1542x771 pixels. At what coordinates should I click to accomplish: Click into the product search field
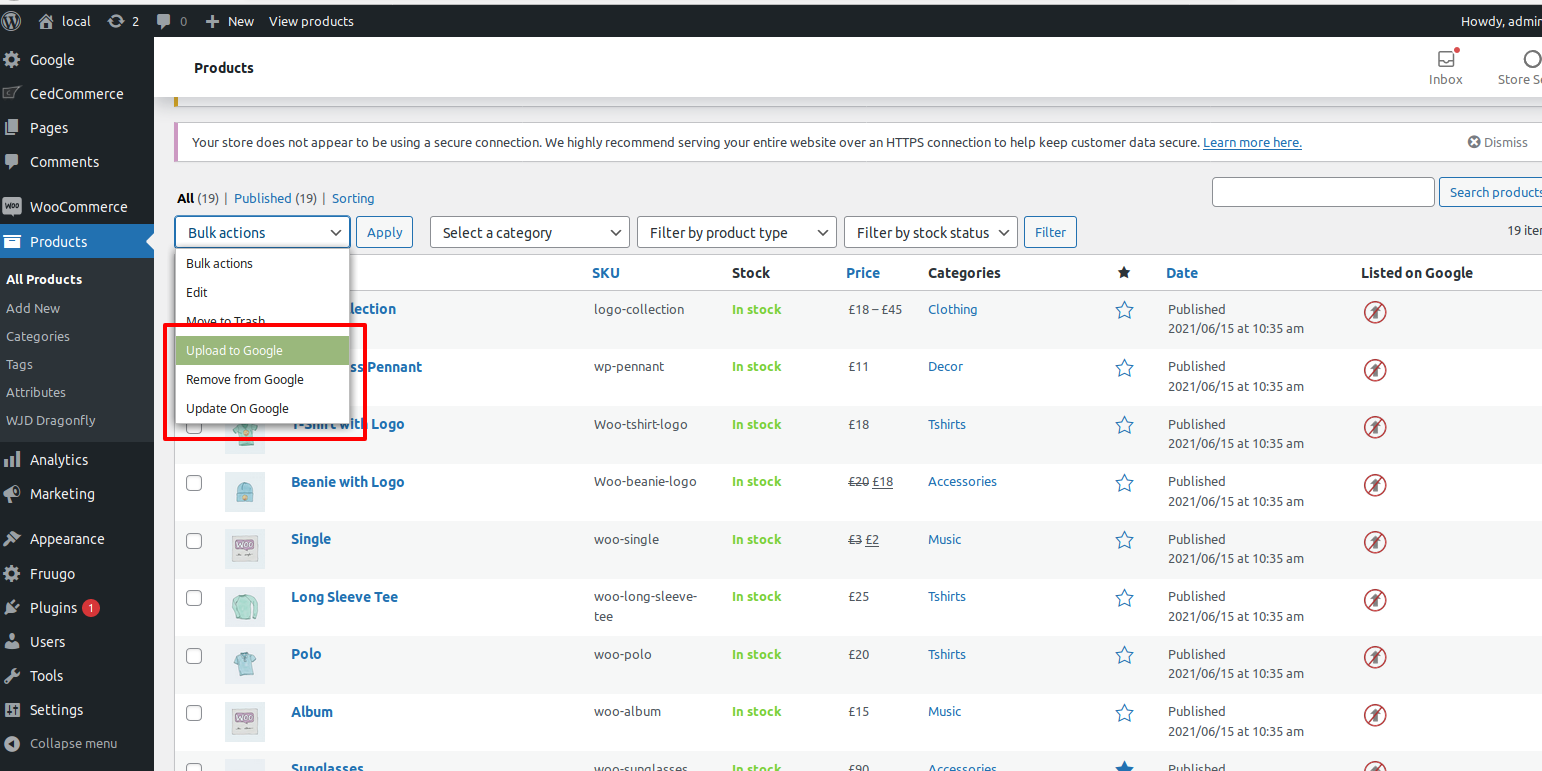pos(1323,192)
